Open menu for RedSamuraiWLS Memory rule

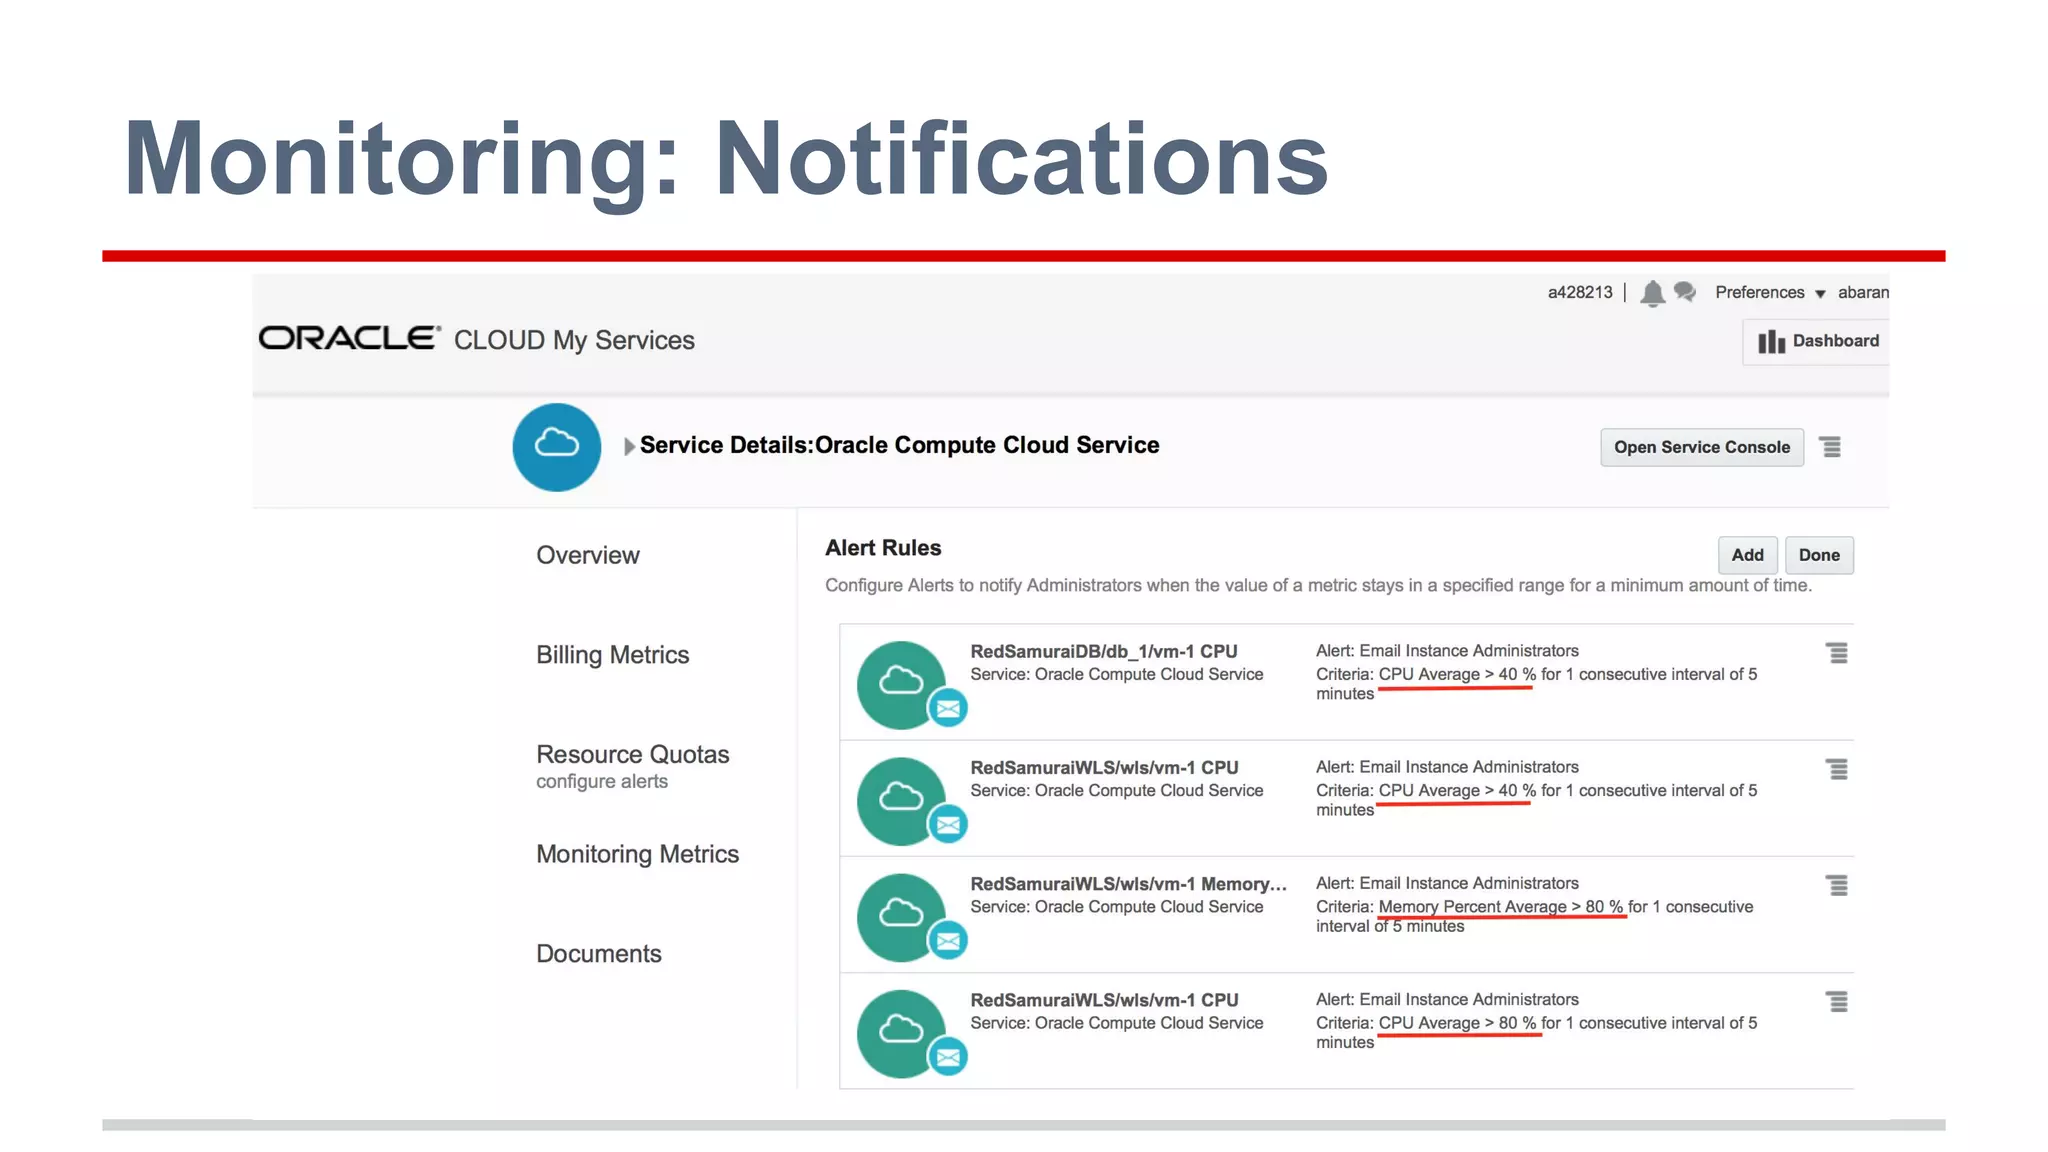[x=1837, y=885]
